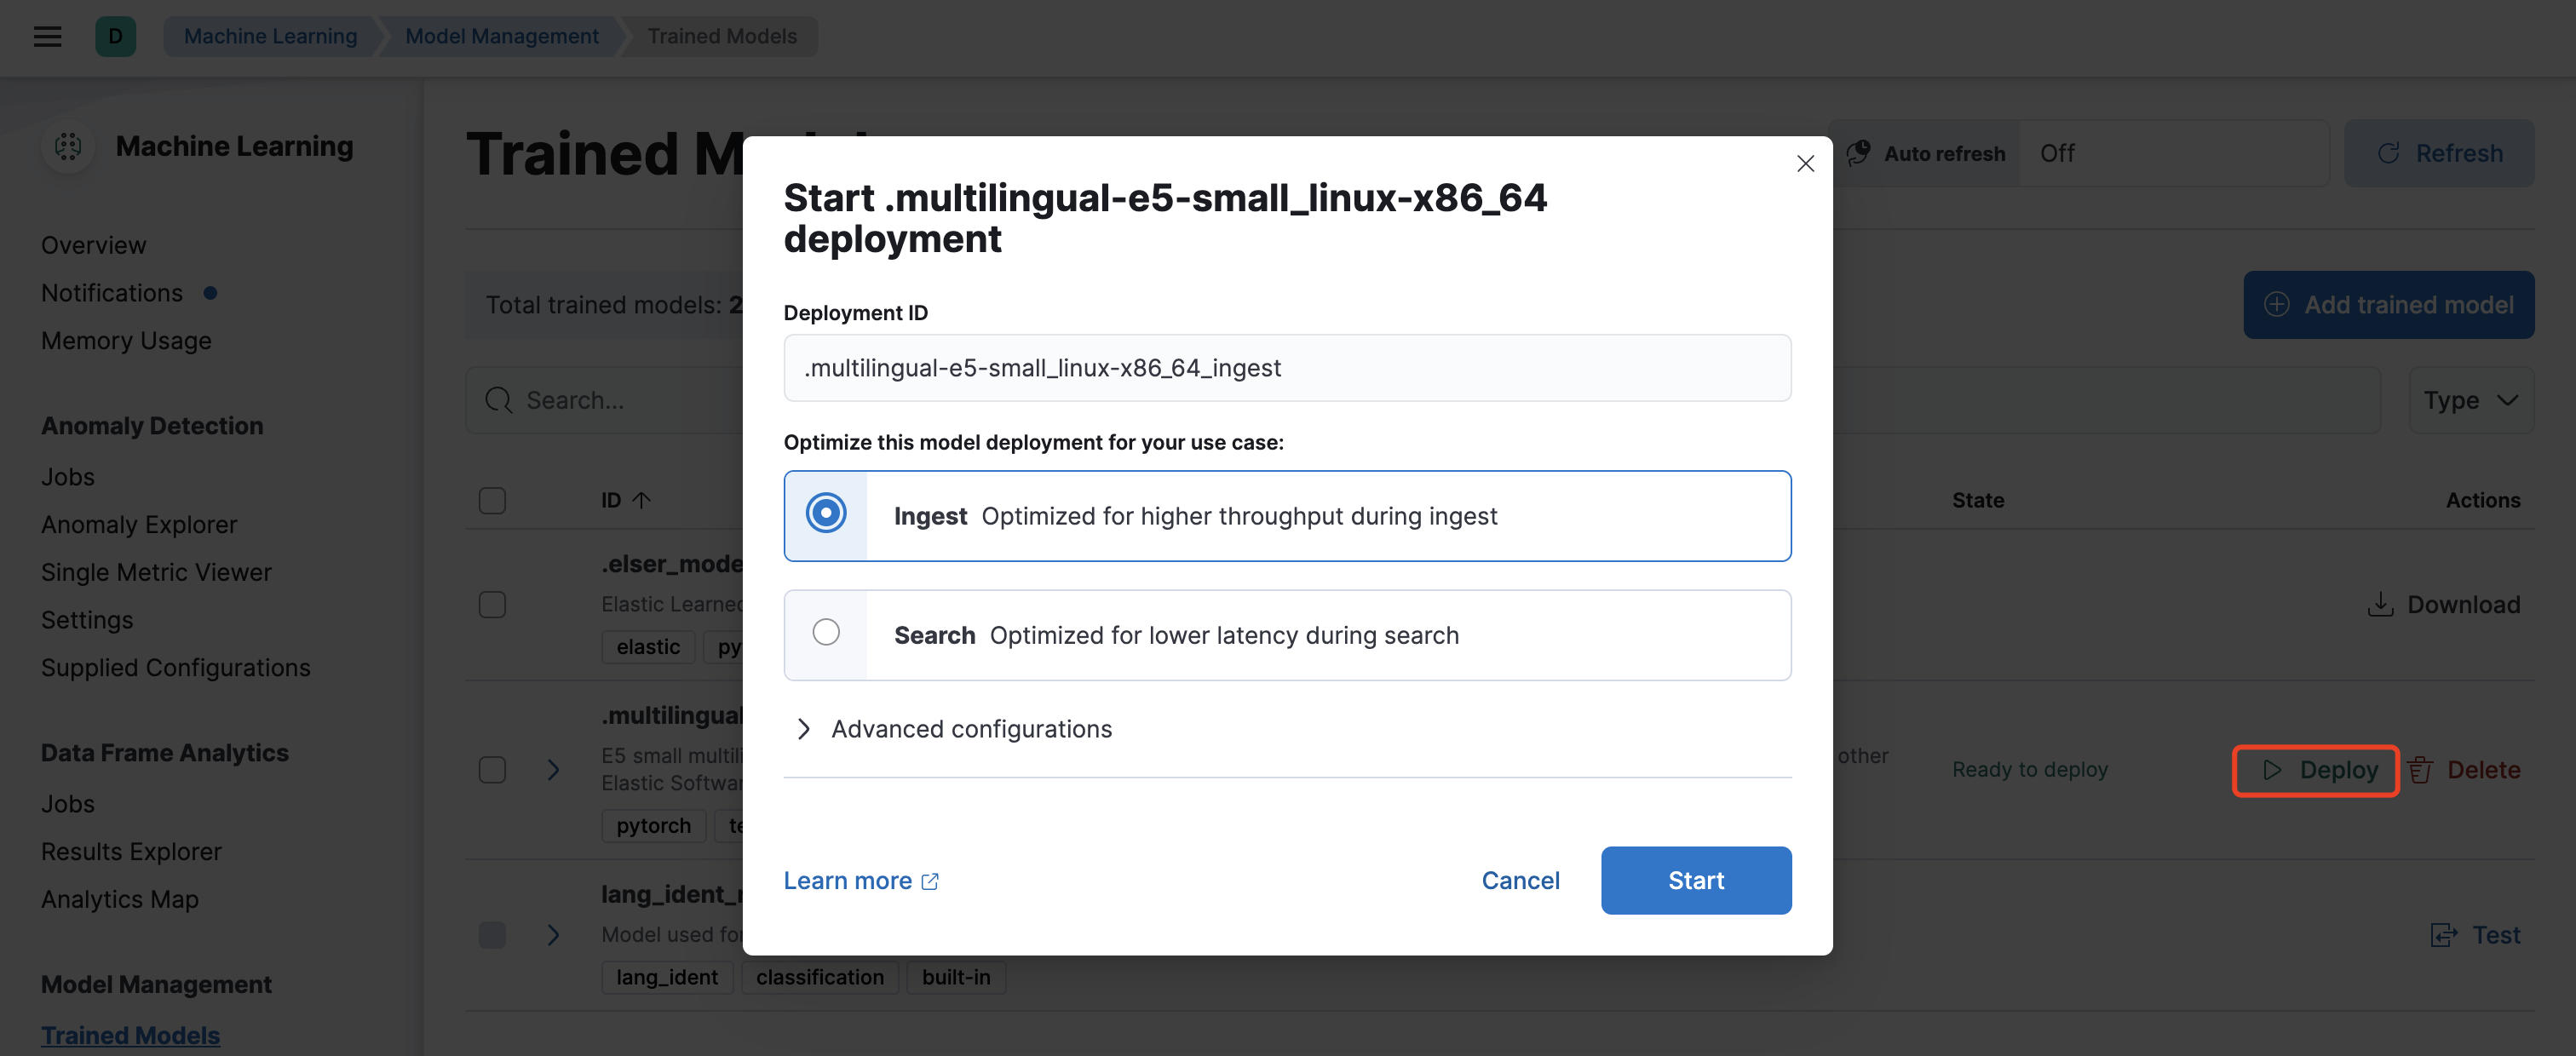Click the Download model icon
The height and width of the screenshot is (1056, 2576).
(2380, 604)
